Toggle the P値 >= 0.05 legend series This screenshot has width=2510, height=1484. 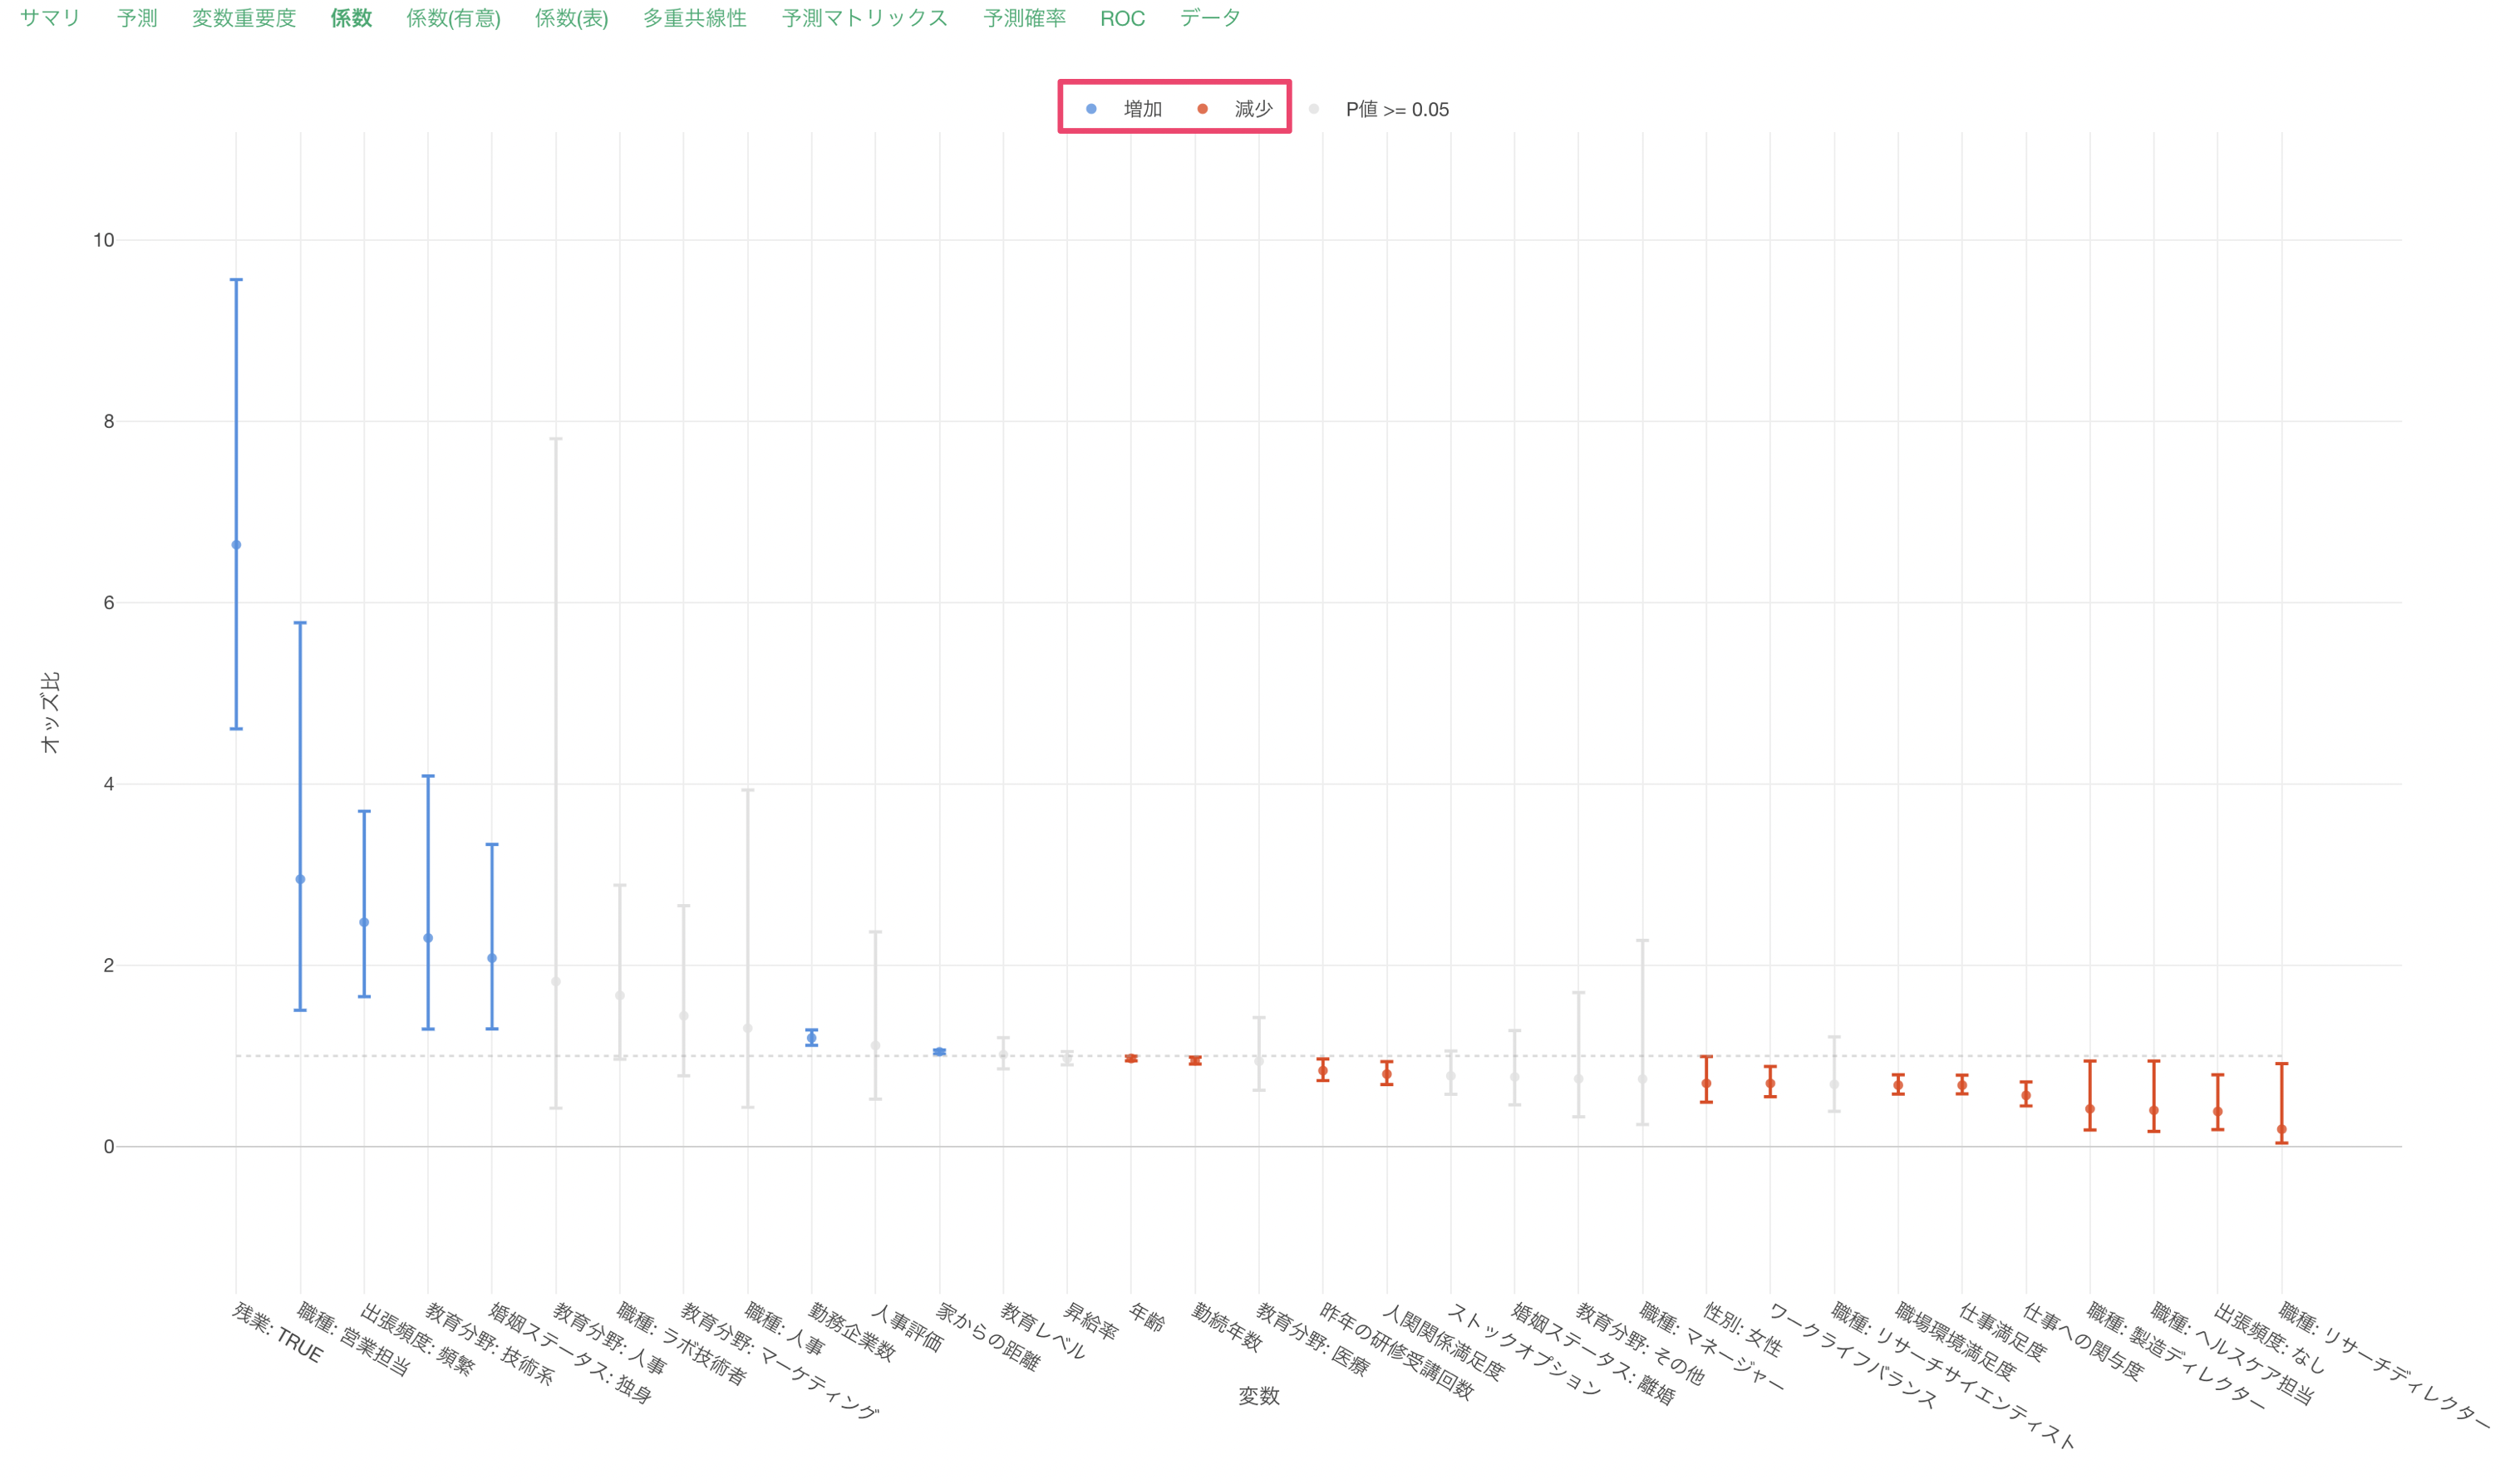[x=1379, y=109]
